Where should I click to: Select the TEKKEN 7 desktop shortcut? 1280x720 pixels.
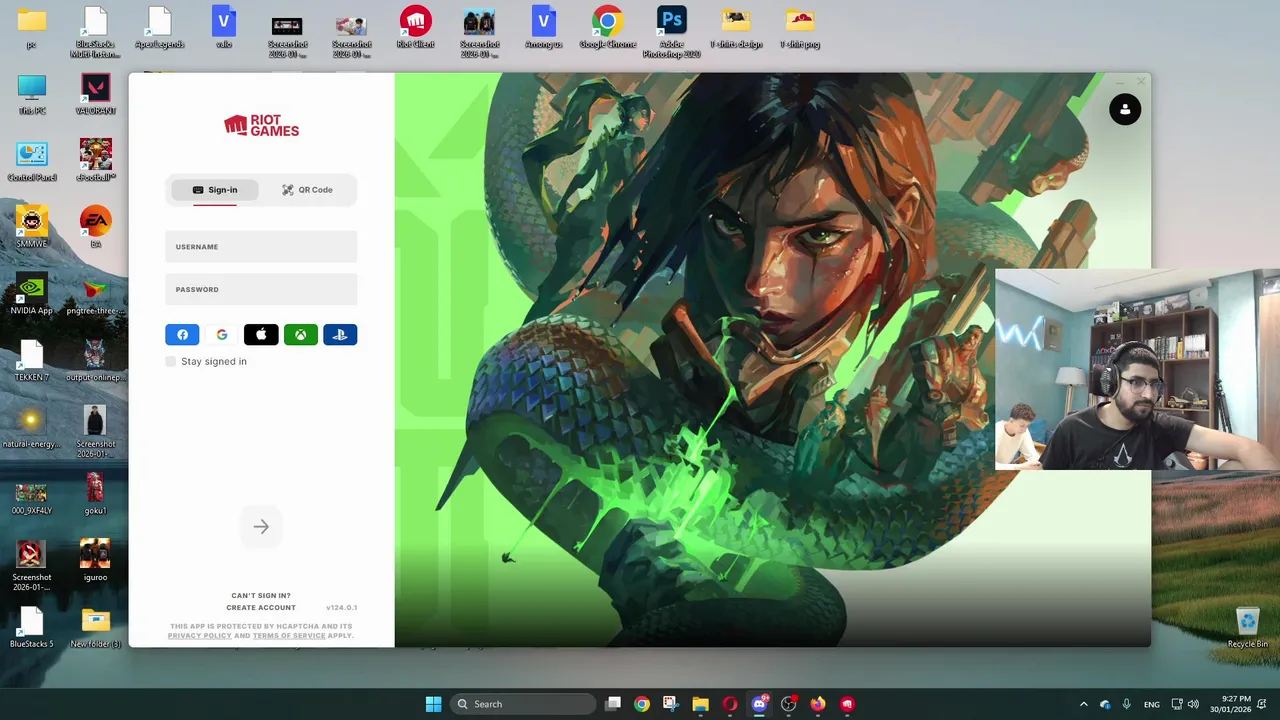[31, 360]
